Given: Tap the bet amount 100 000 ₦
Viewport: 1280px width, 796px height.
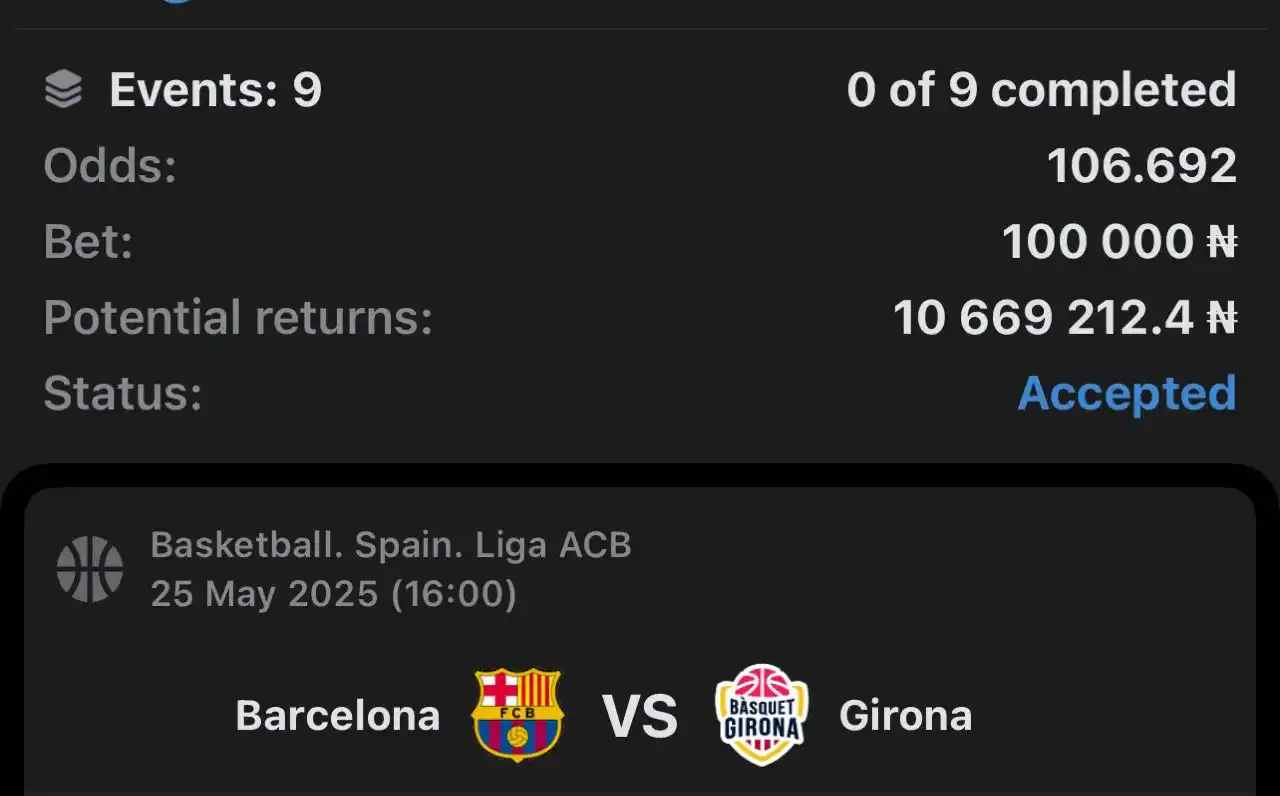Looking at the screenshot, I should tap(1120, 242).
